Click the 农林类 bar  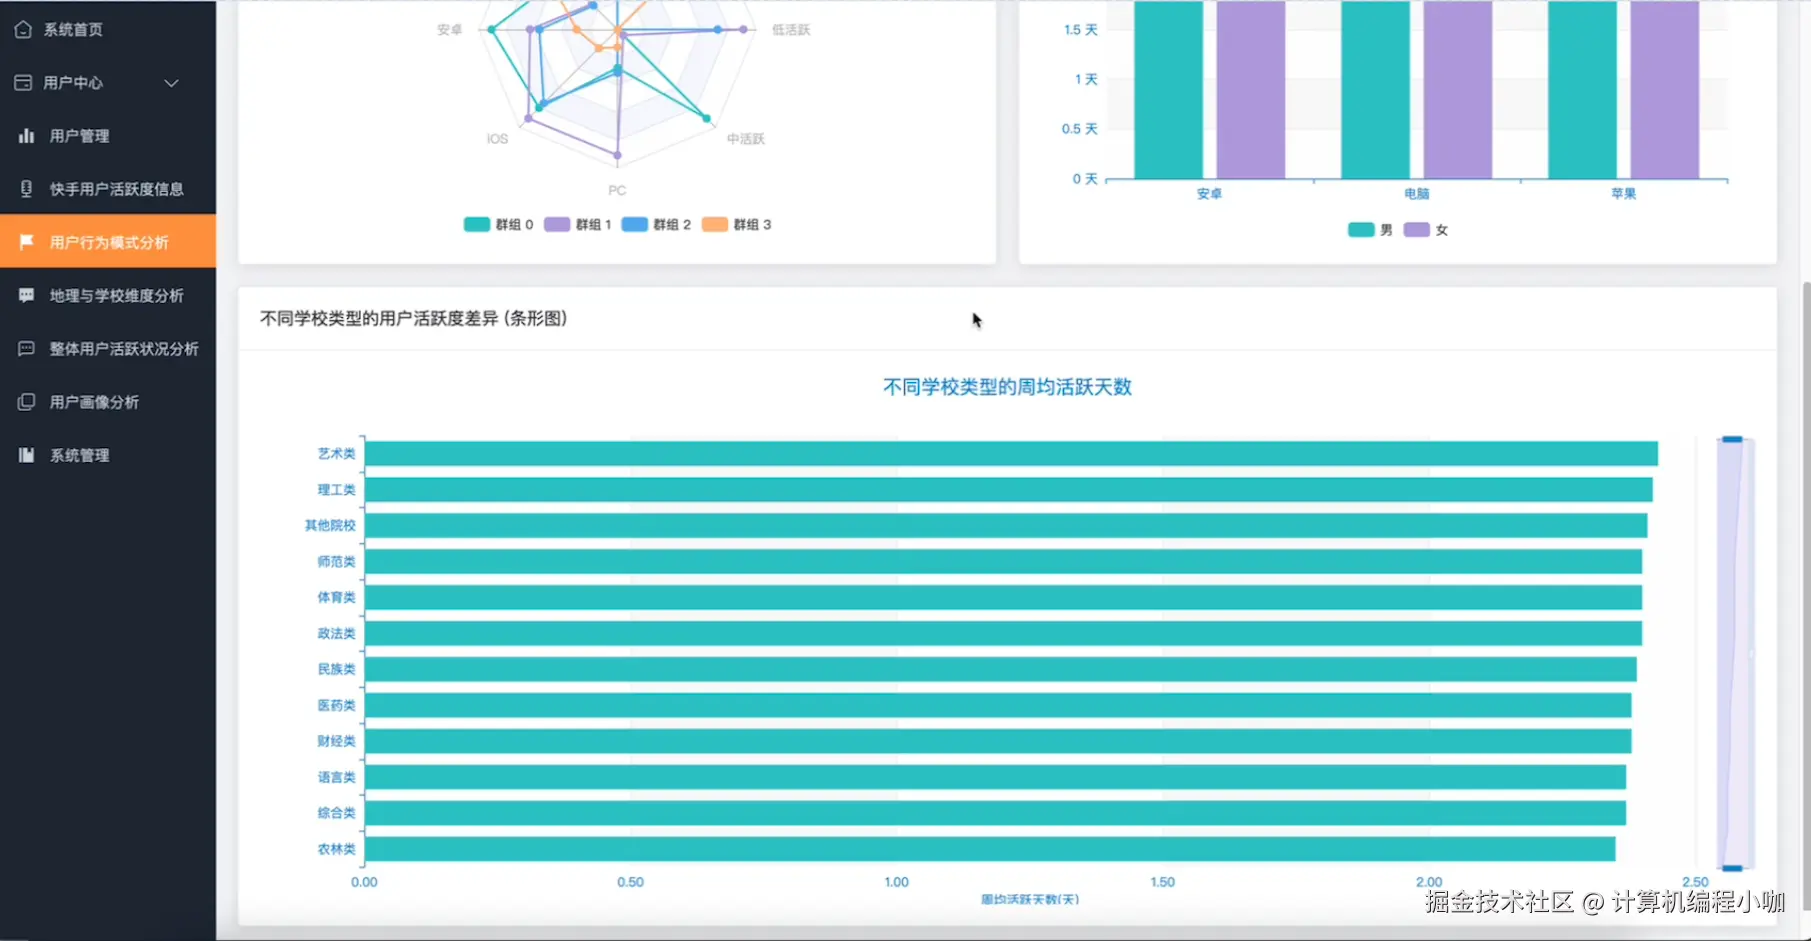click(x=990, y=848)
